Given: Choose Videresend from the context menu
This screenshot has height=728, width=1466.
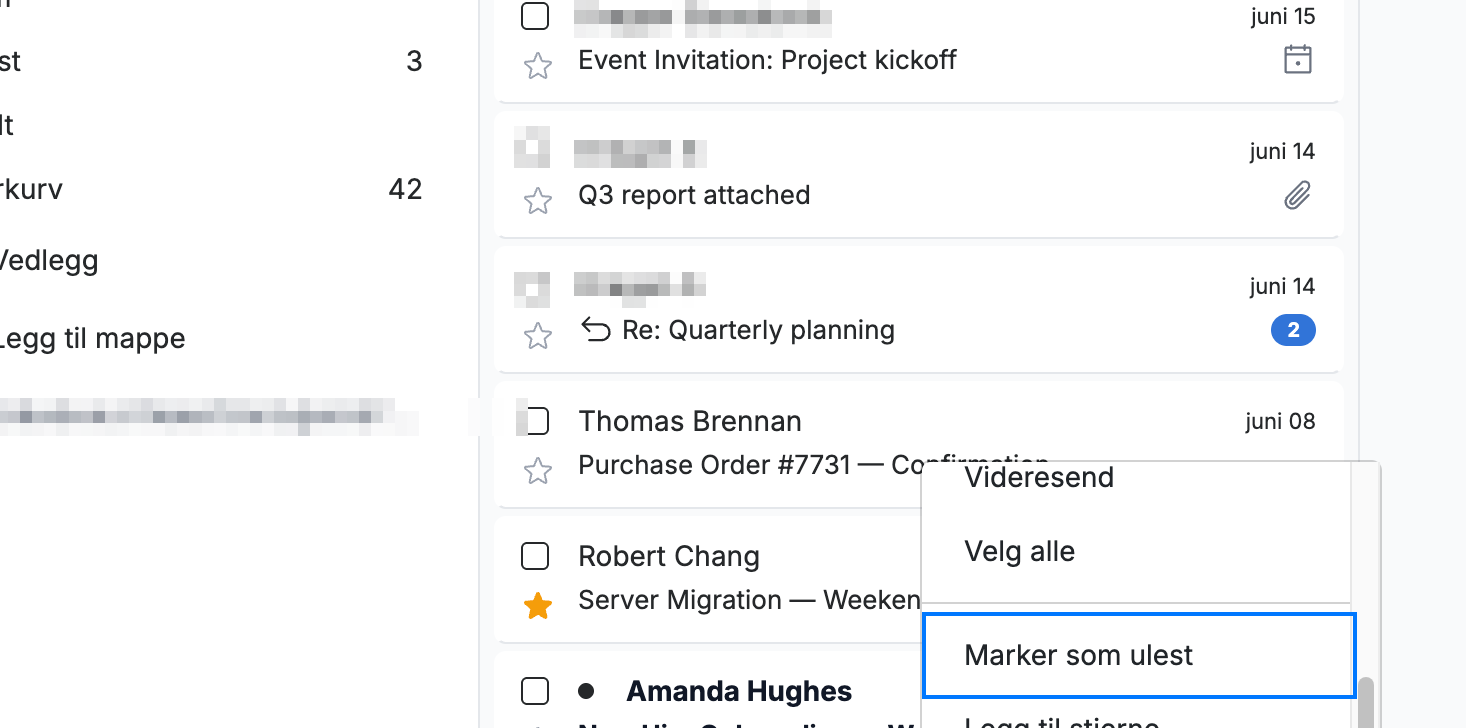Looking at the screenshot, I should click(1039, 477).
